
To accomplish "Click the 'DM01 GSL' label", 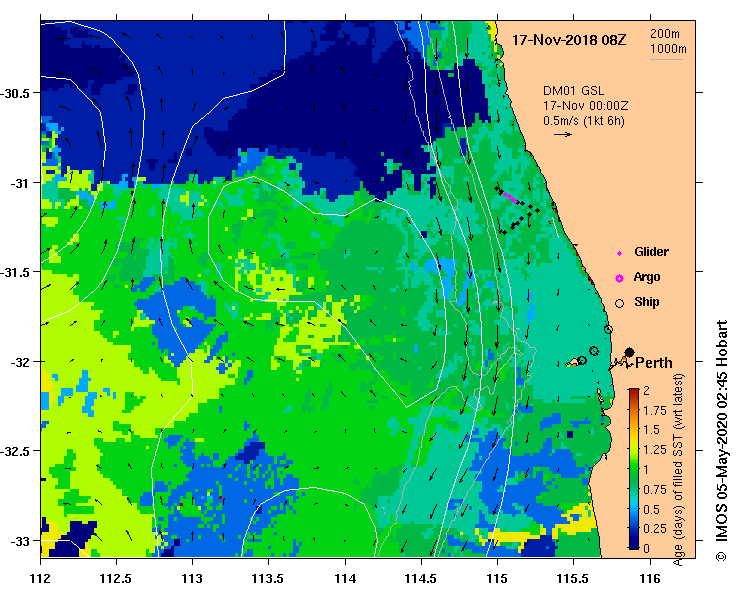I will tap(573, 90).
